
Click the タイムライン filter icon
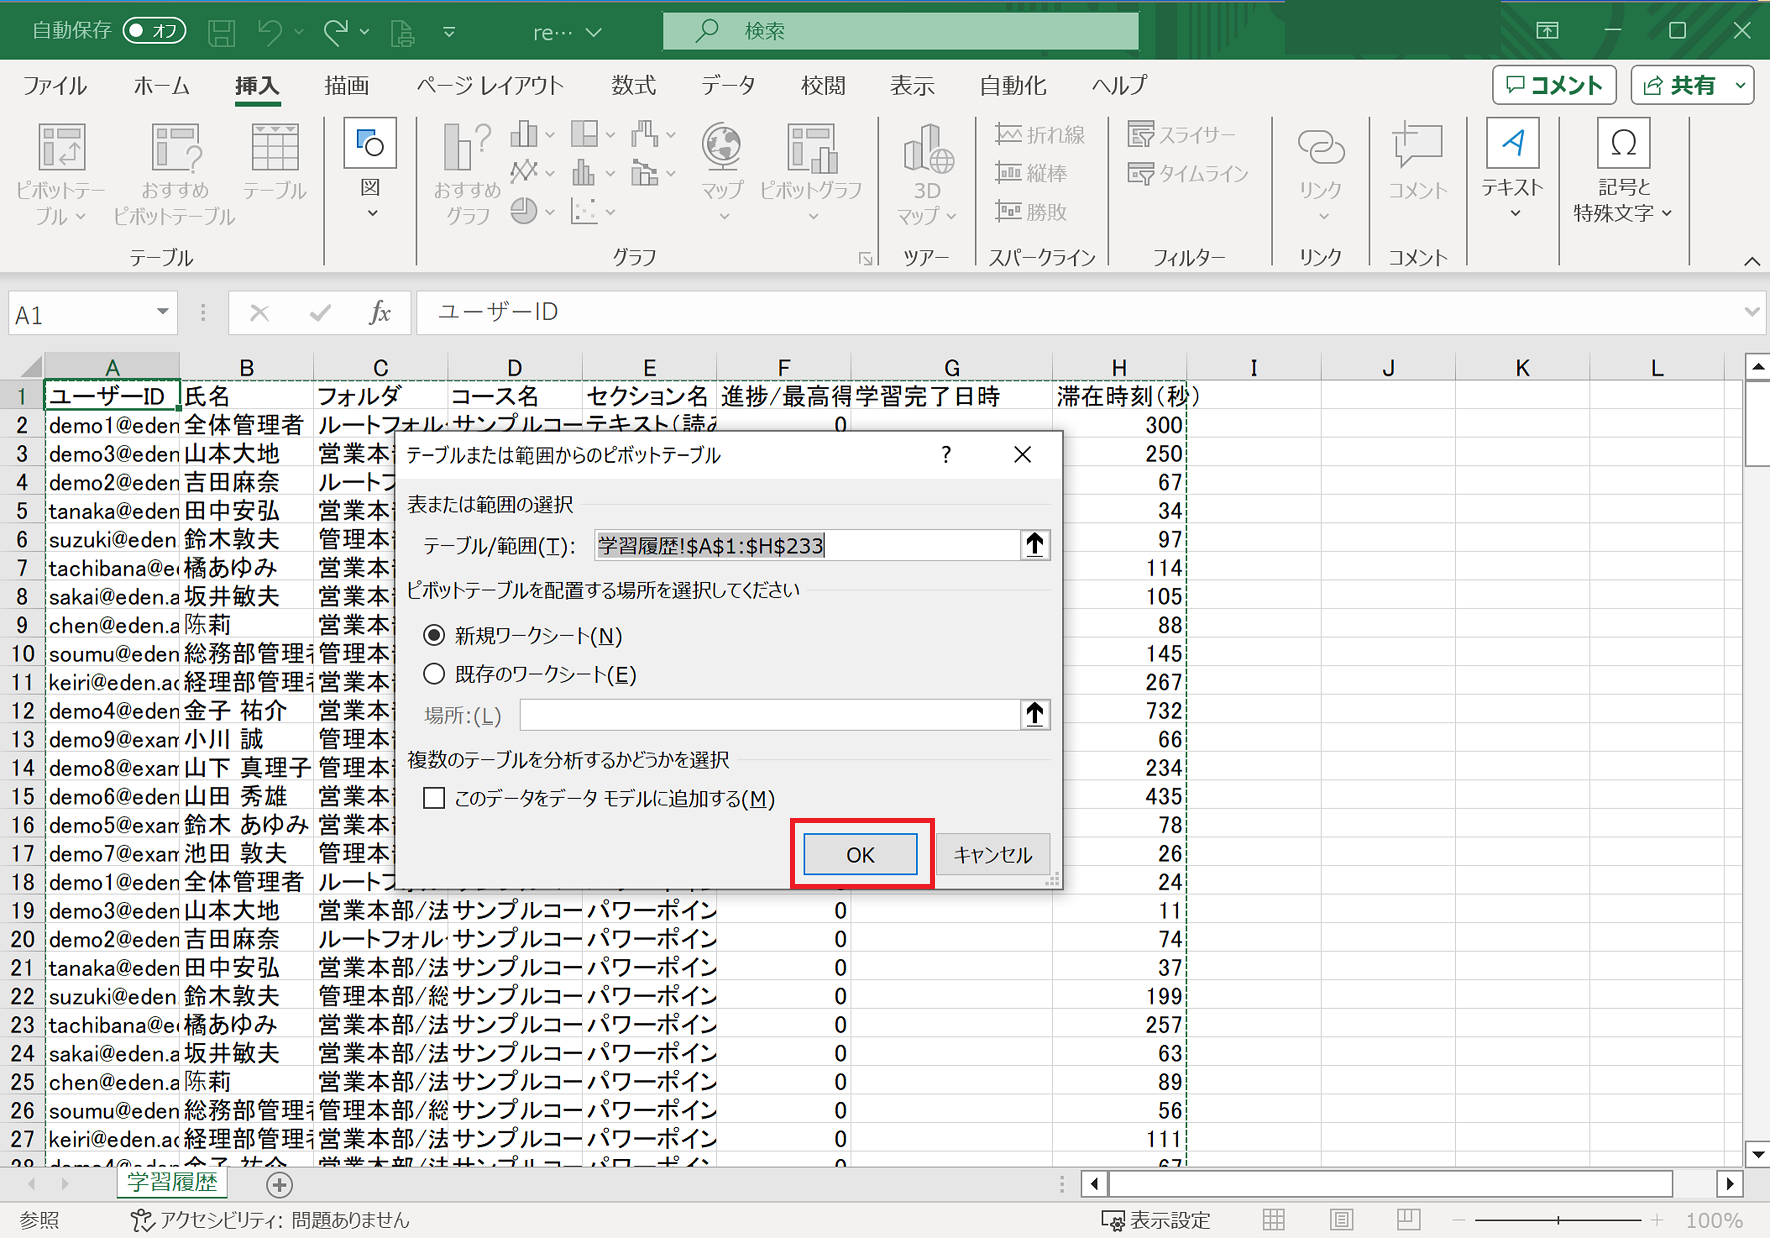coord(1188,173)
